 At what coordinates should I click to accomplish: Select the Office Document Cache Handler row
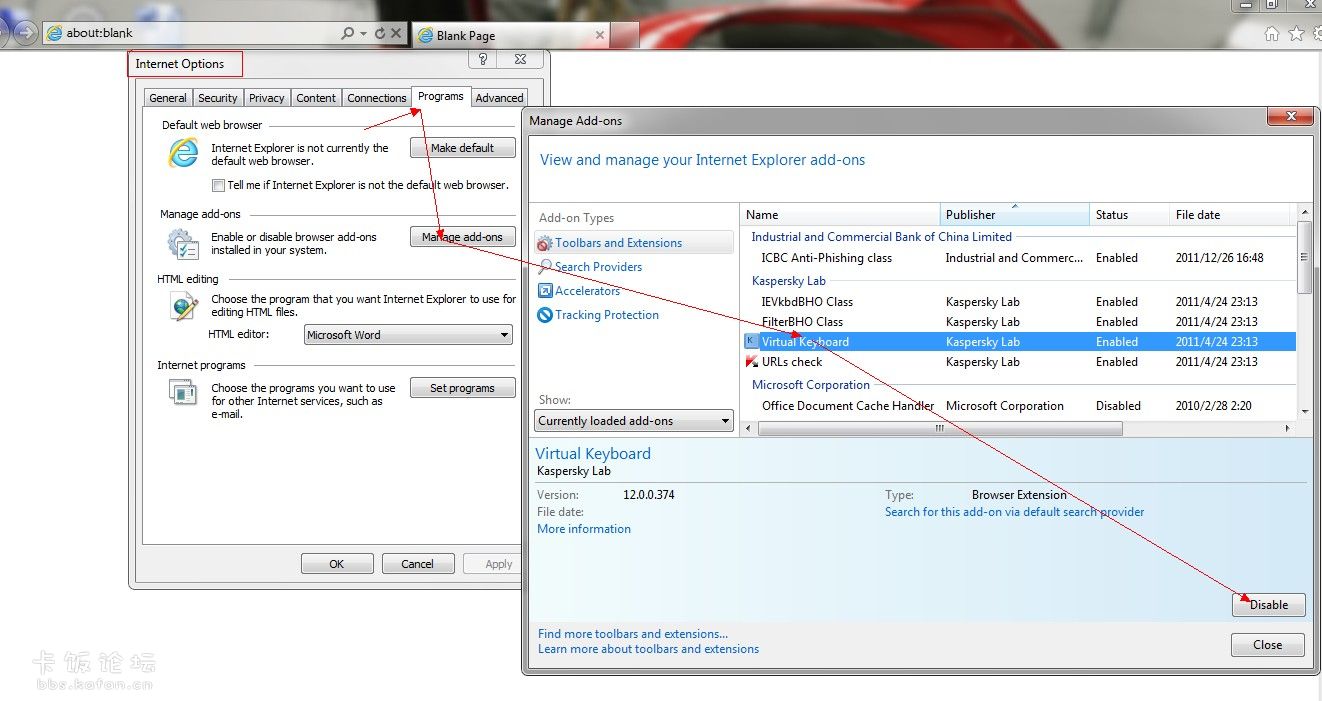click(1020, 406)
